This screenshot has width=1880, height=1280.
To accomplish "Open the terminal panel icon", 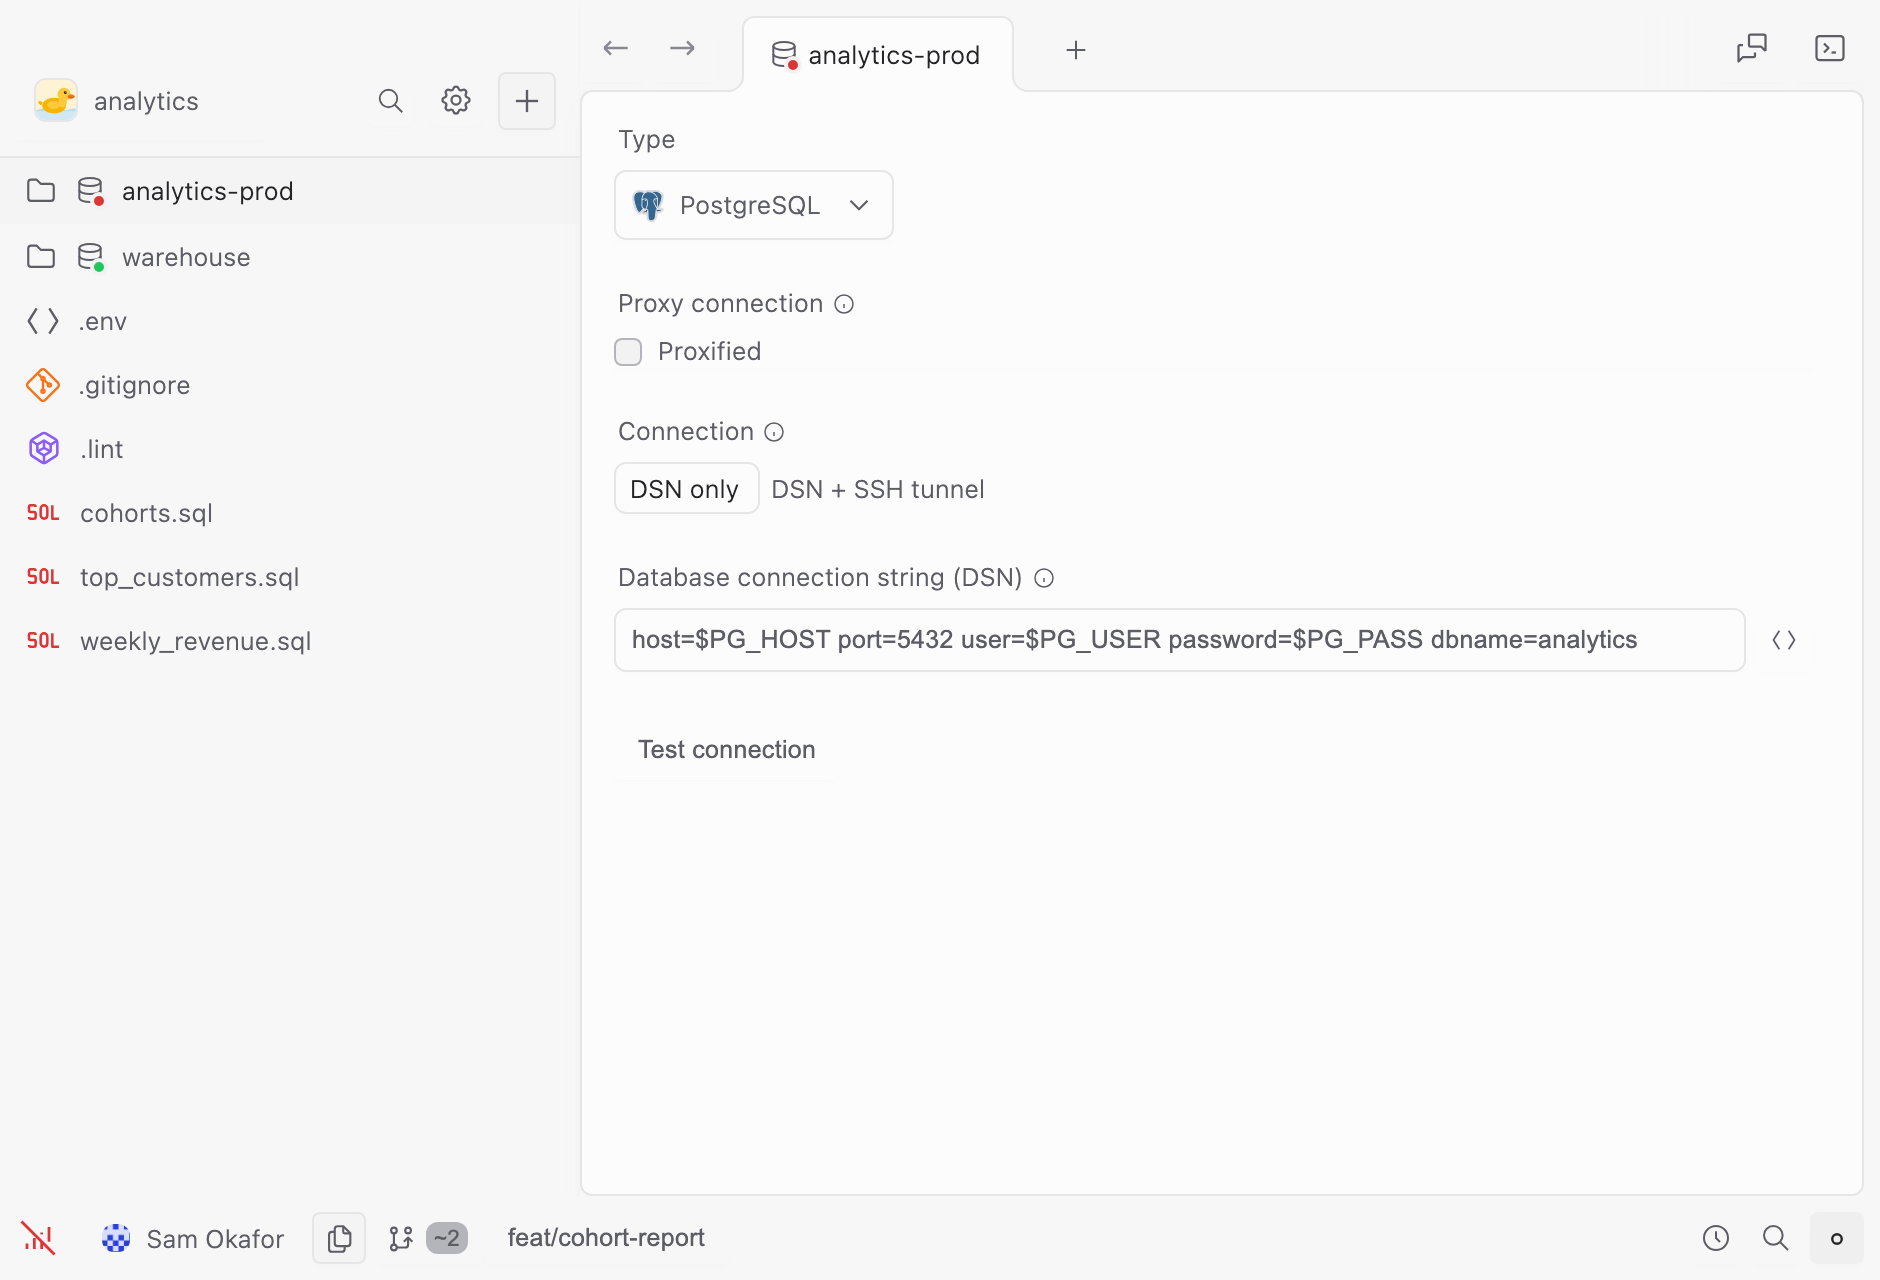I will (x=1830, y=48).
